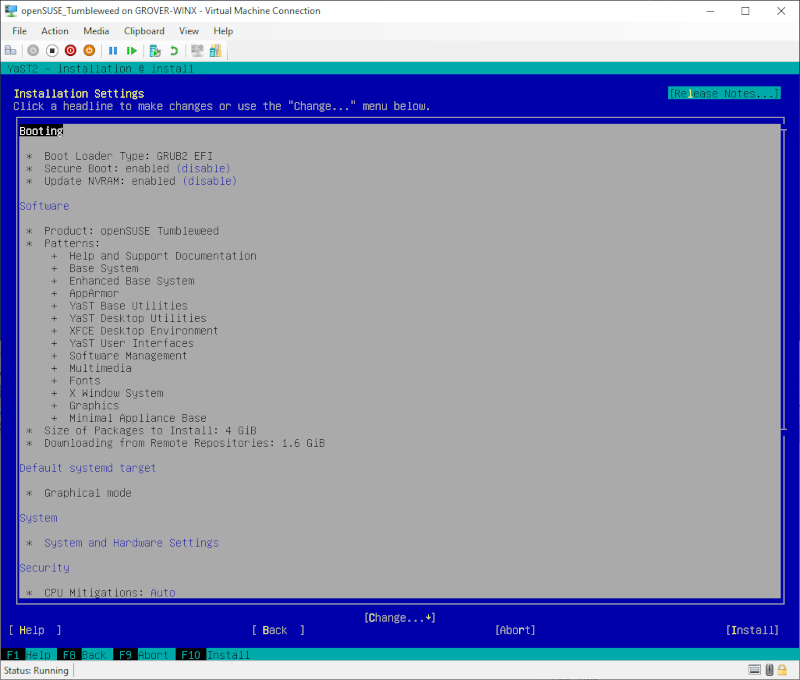The height and width of the screenshot is (680, 800).
Task: Open the Media menu
Action: tap(96, 31)
